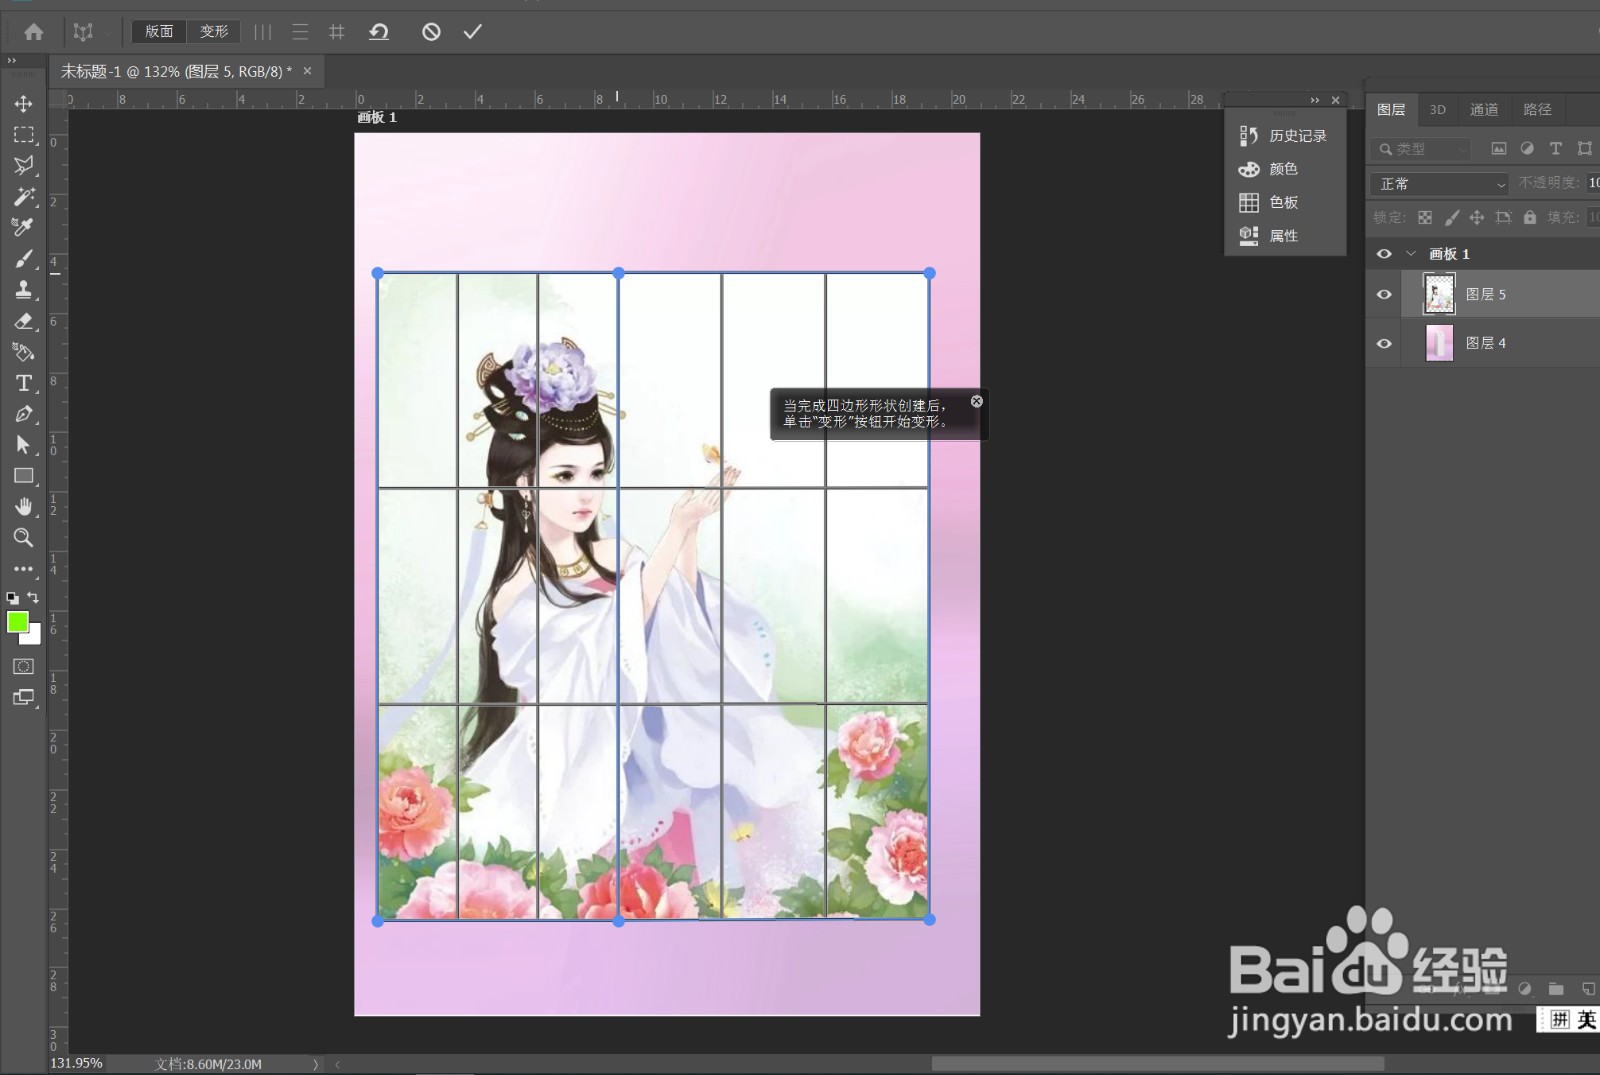Filter layers by adjustment layers

(1527, 149)
